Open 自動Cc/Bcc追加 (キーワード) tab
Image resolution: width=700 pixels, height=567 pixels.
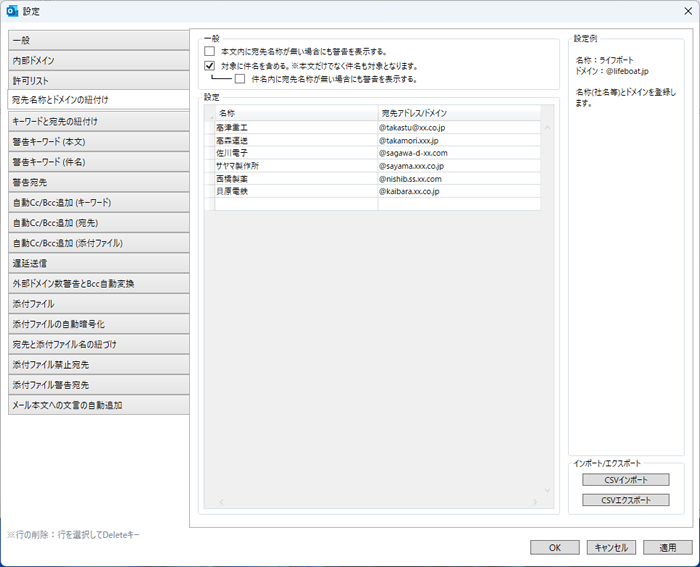[99, 203]
